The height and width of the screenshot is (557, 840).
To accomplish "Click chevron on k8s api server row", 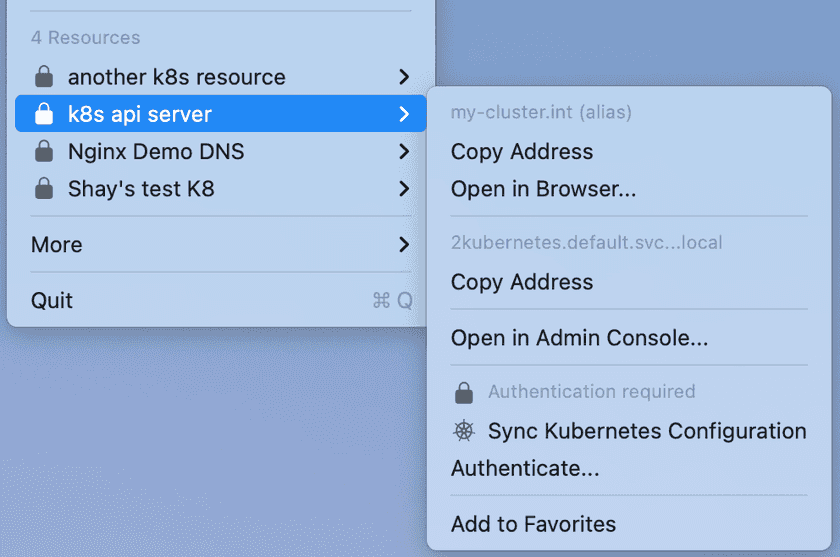I will 403,114.
